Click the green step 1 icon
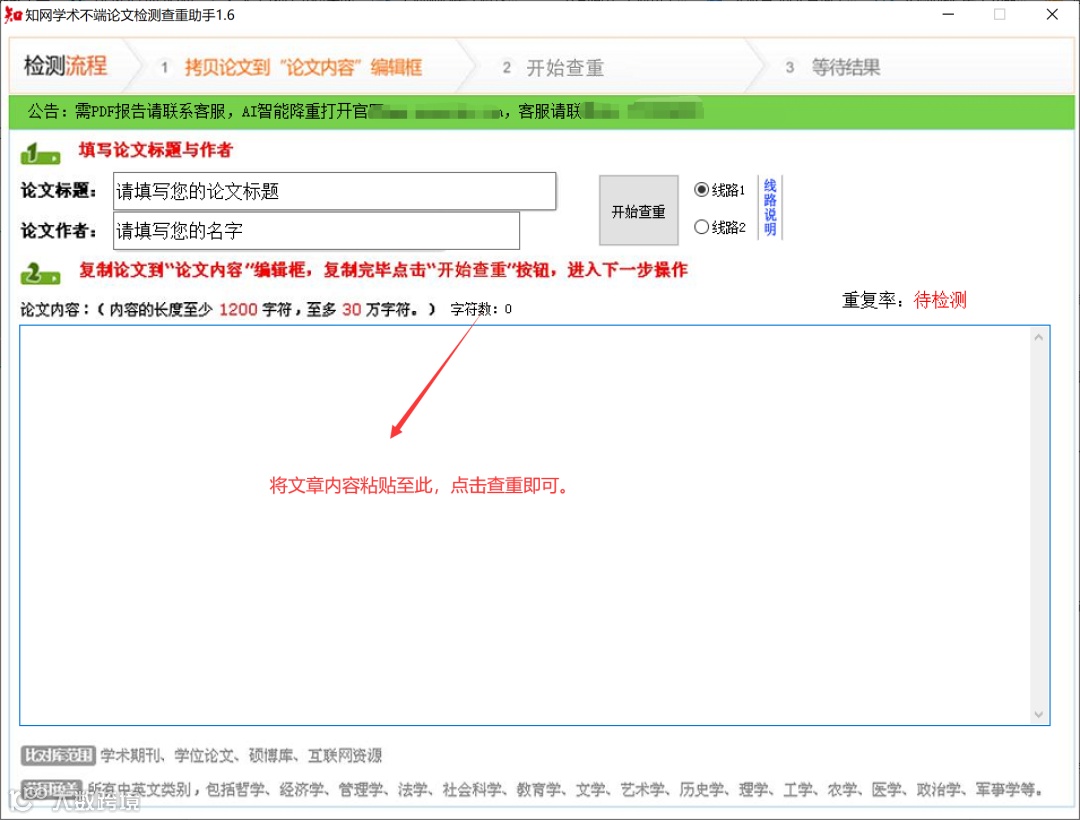 pyautogui.click(x=40, y=154)
